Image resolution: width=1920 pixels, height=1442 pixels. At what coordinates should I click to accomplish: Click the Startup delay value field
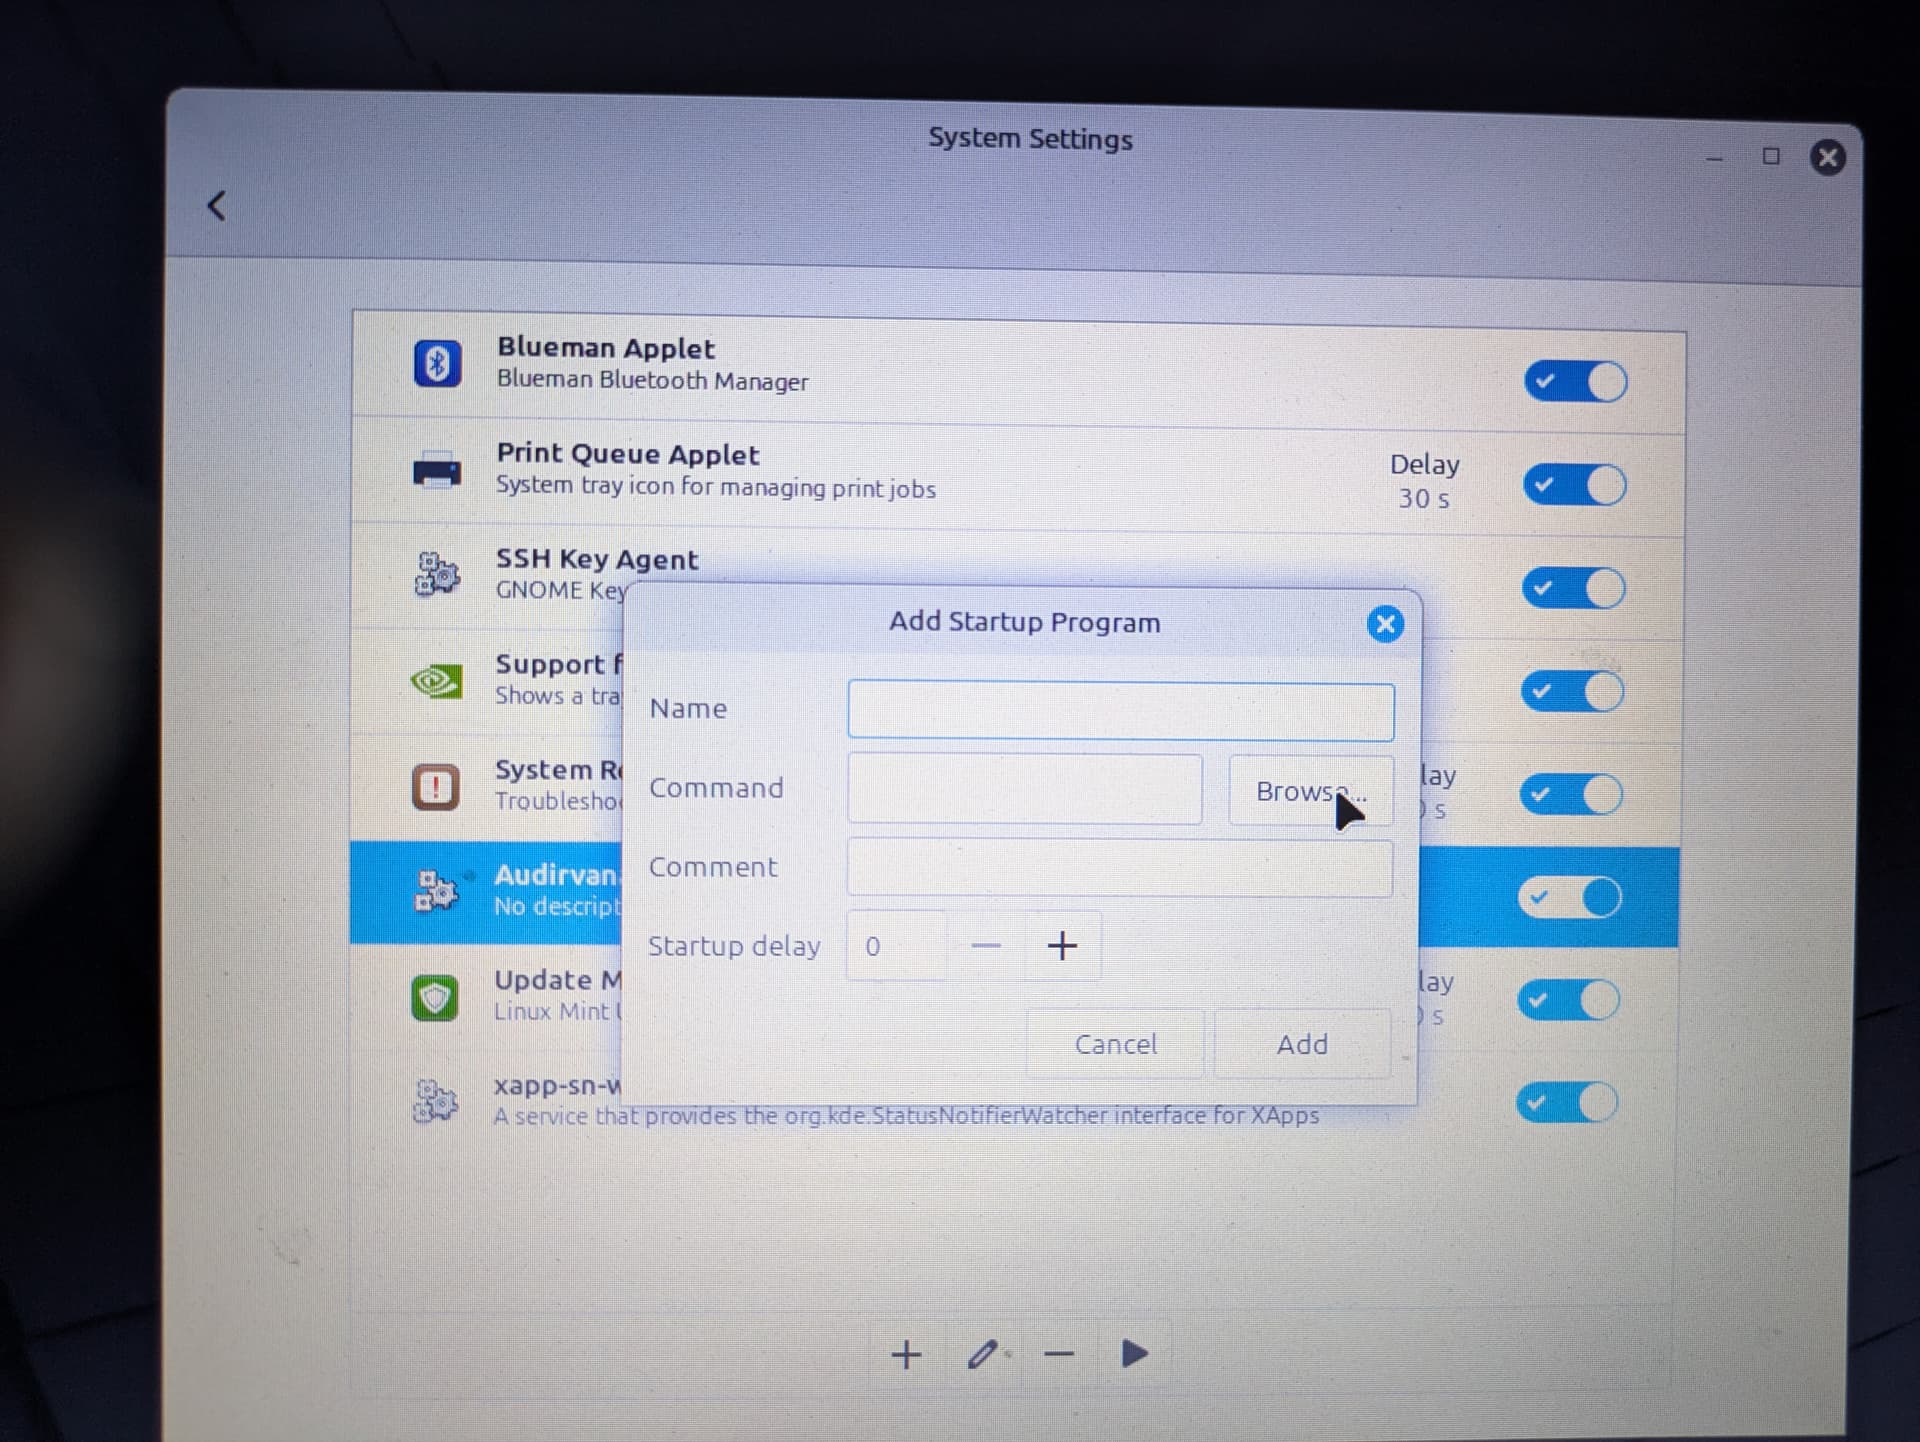tap(897, 946)
